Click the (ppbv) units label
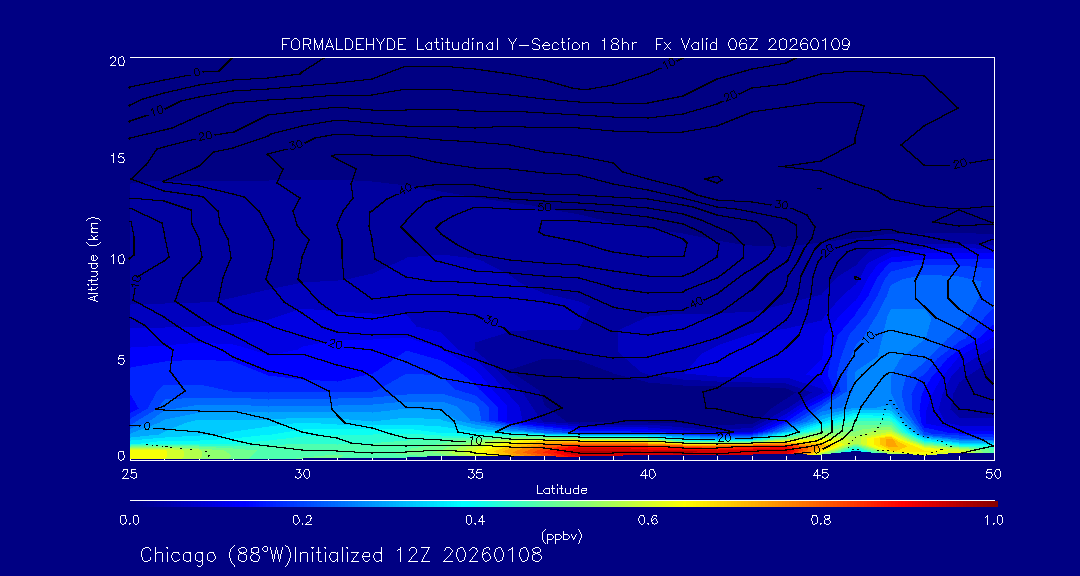 [561, 536]
